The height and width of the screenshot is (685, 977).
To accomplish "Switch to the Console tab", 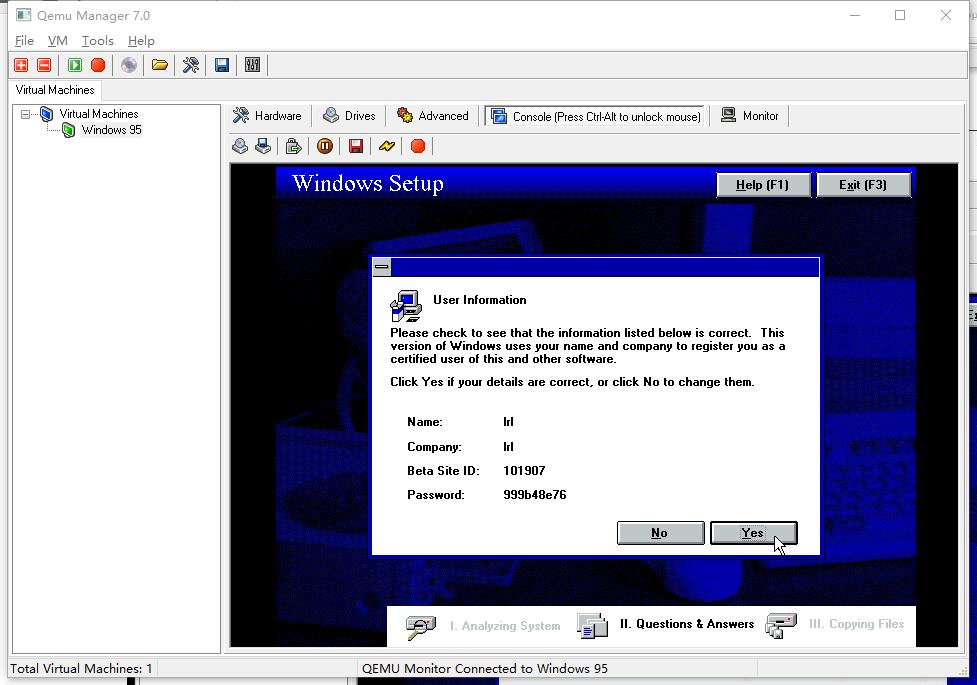I will pos(595,117).
